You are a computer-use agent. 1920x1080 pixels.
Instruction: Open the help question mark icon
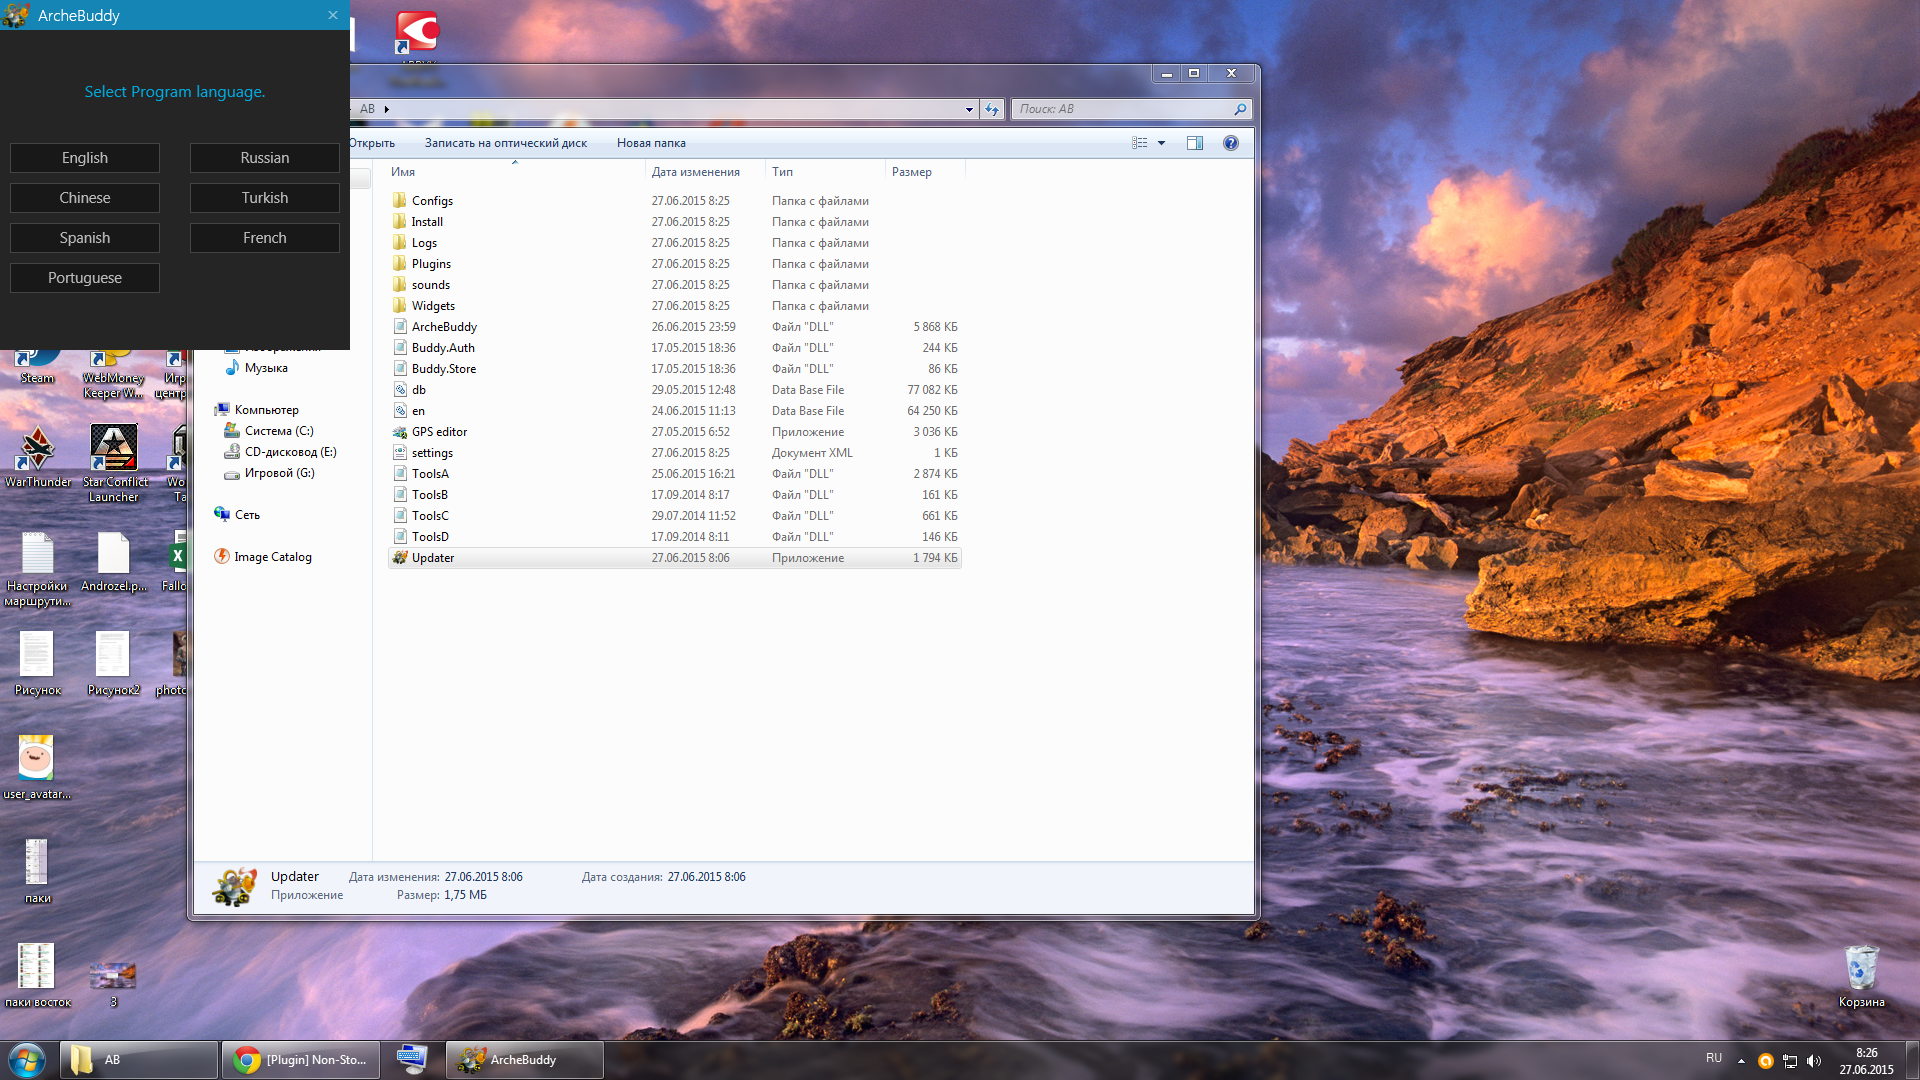[x=1231, y=143]
